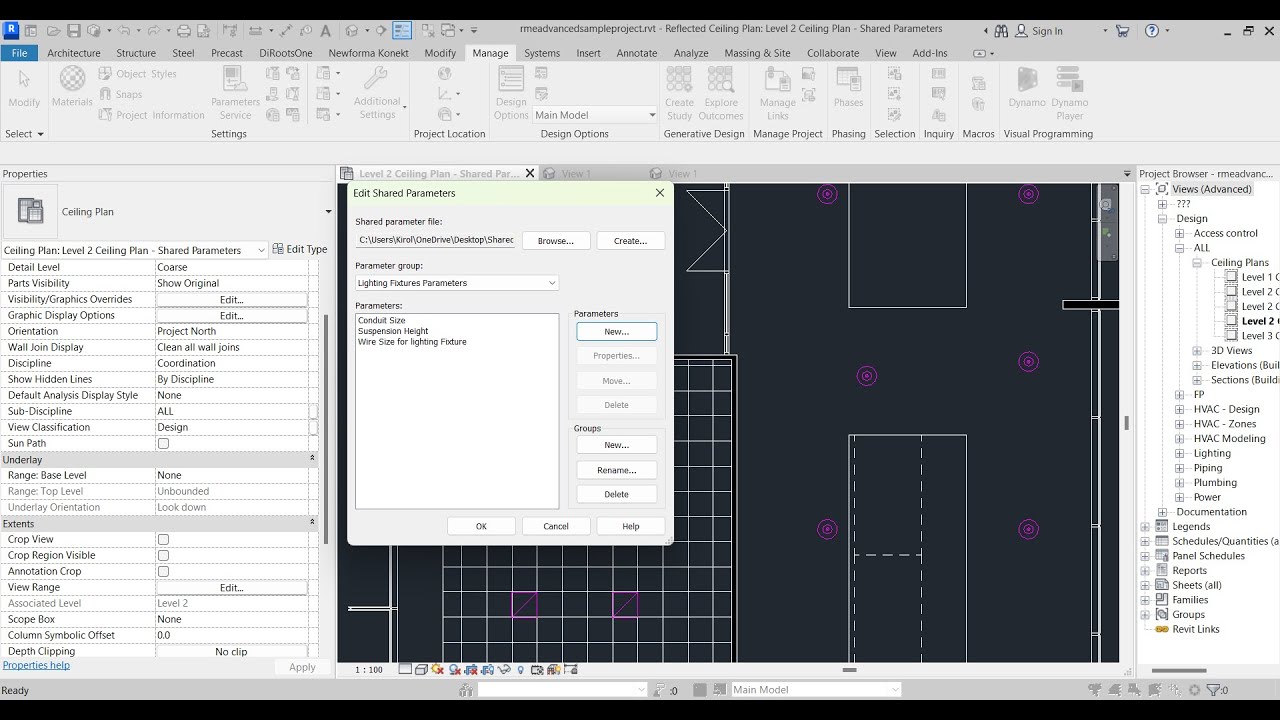
Task: Toggle the Sun Path checkbox
Action: click(x=163, y=443)
